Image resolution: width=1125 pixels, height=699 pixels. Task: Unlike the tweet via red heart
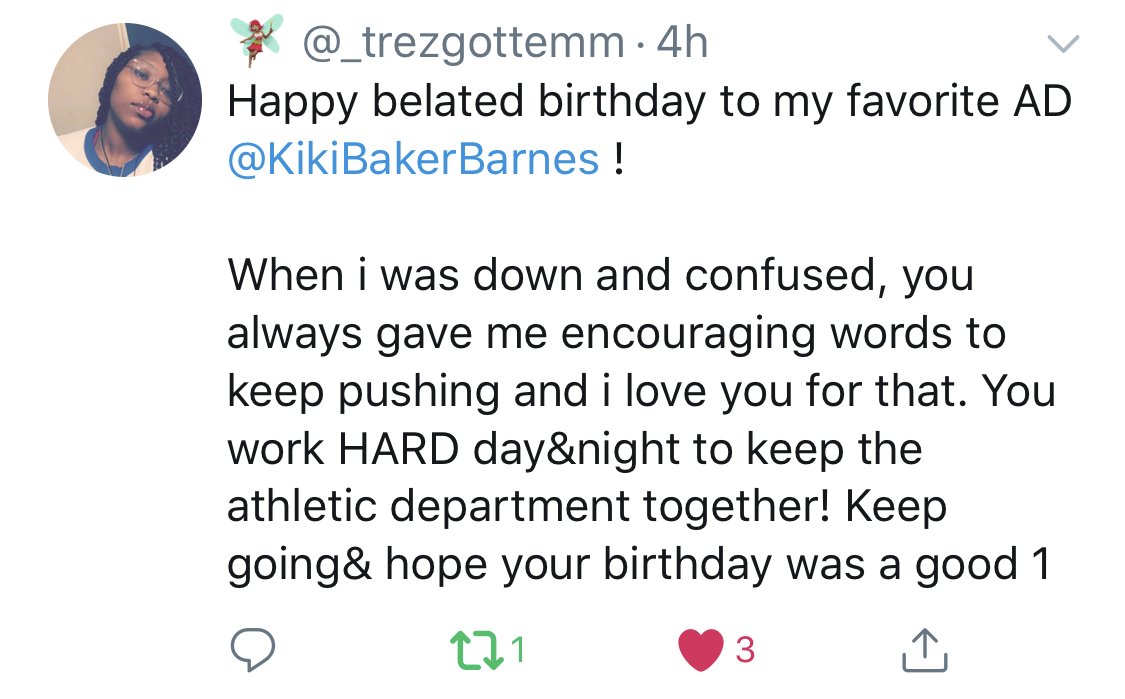click(701, 649)
